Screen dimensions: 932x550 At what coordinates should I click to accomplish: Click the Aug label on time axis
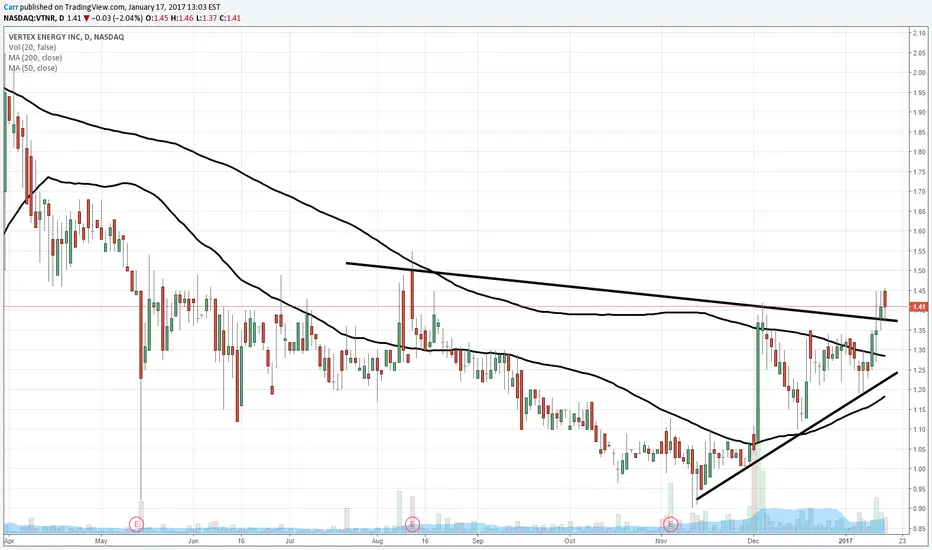(377, 541)
